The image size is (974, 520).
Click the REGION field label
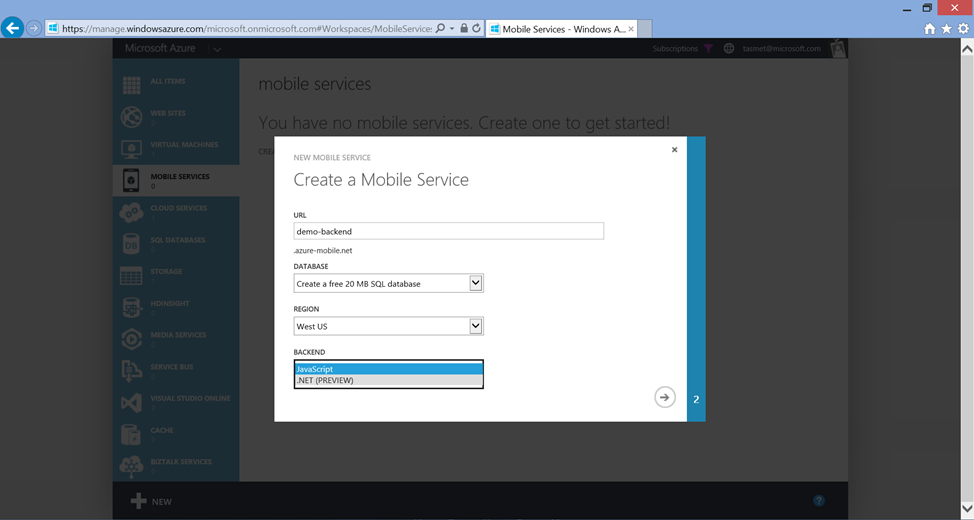point(306,309)
